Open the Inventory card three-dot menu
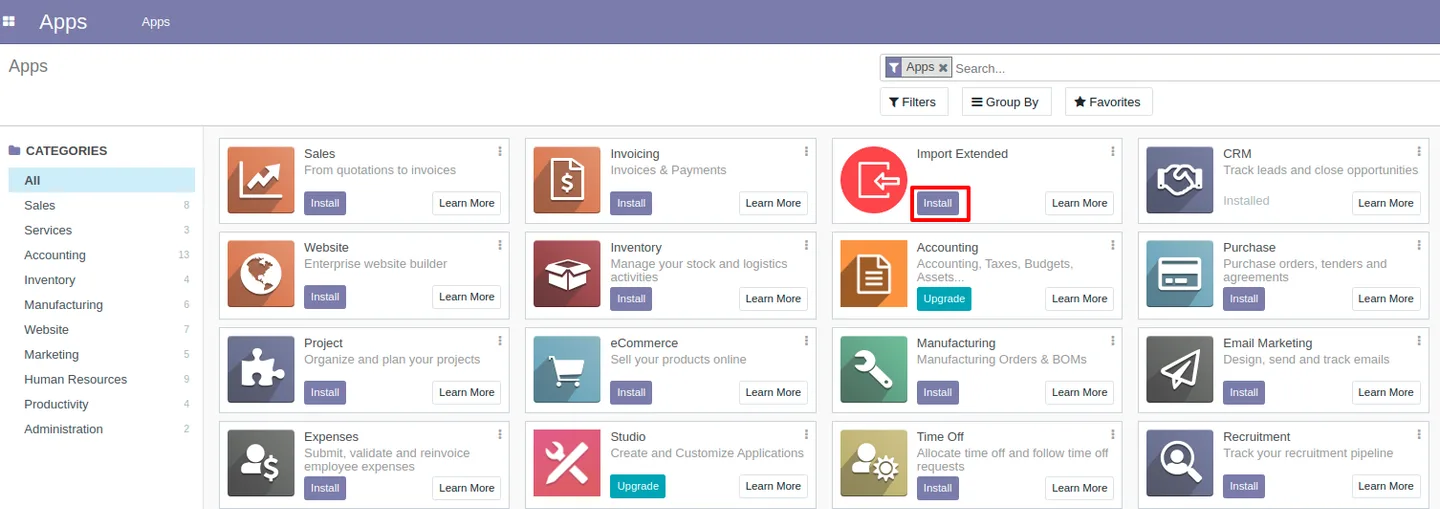Image resolution: width=1440 pixels, height=509 pixels. tap(806, 245)
